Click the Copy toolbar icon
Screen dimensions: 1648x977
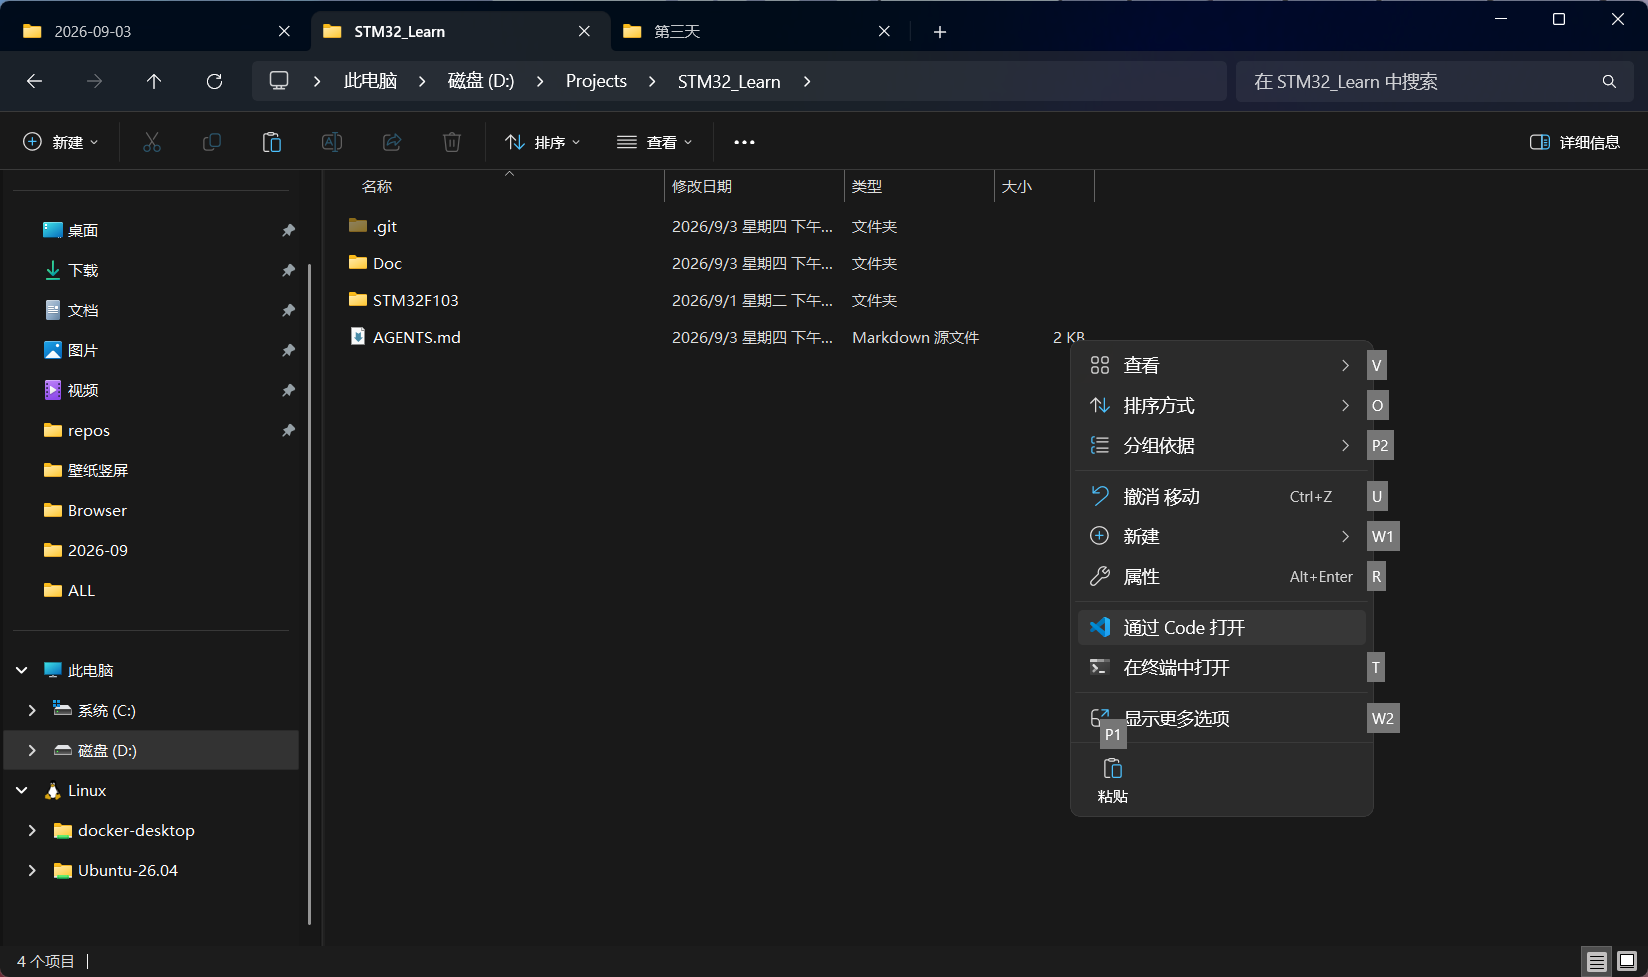tap(212, 142)
